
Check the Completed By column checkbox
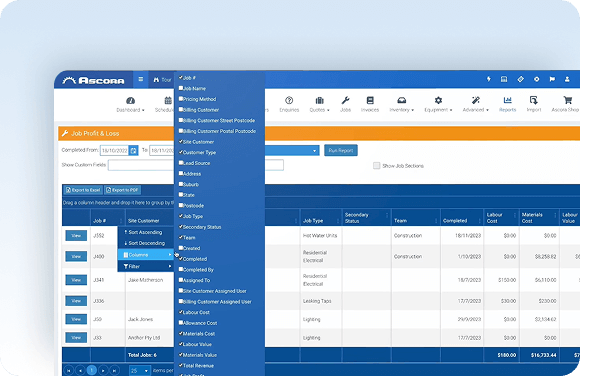point(181,269)
